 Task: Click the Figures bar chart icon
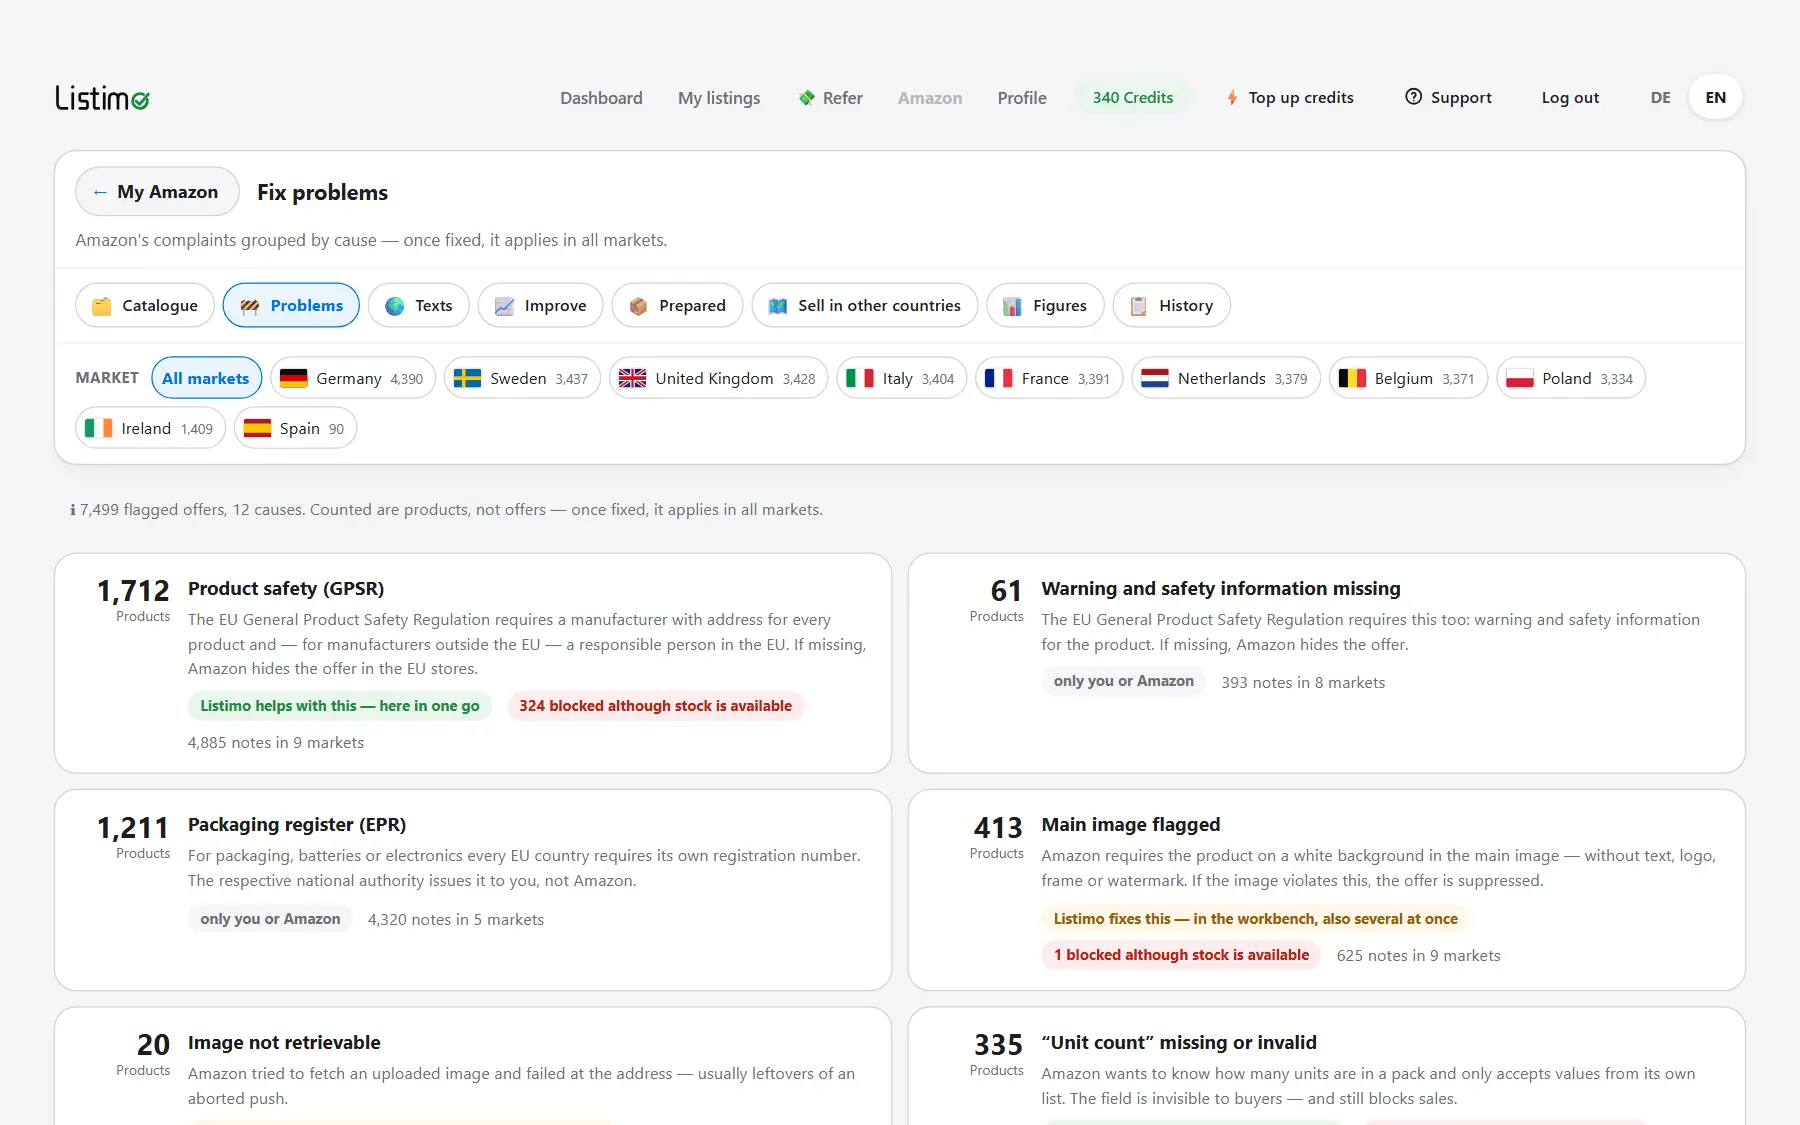click(1012, 306)
